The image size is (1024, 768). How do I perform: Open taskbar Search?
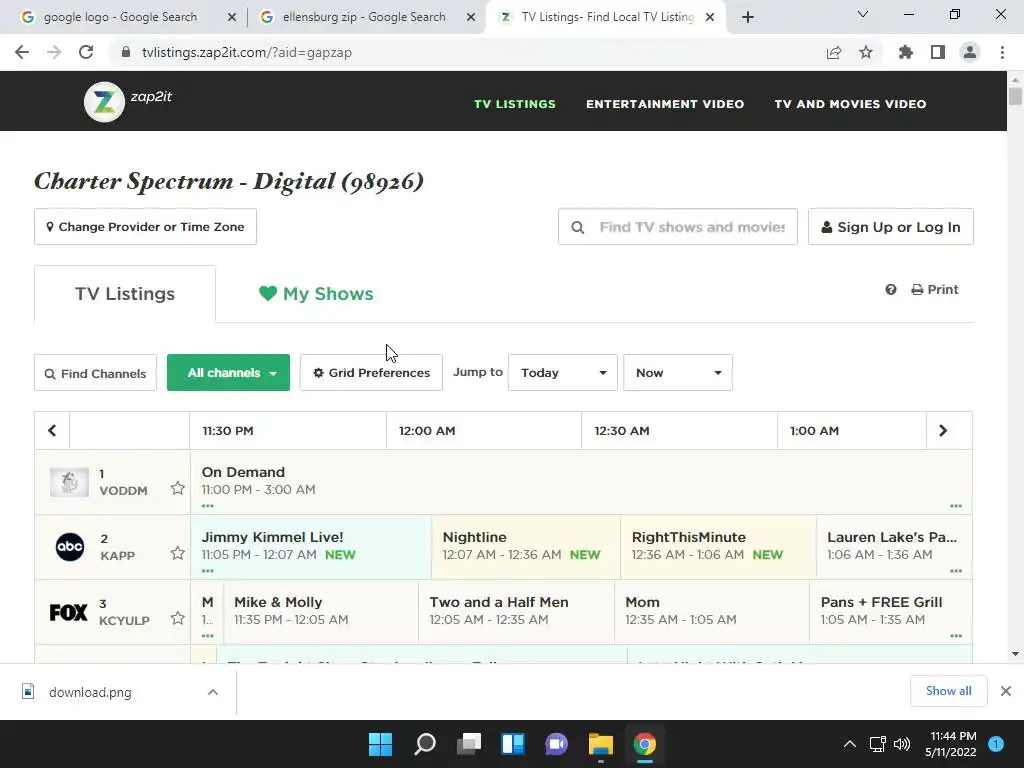click(424, 744)
